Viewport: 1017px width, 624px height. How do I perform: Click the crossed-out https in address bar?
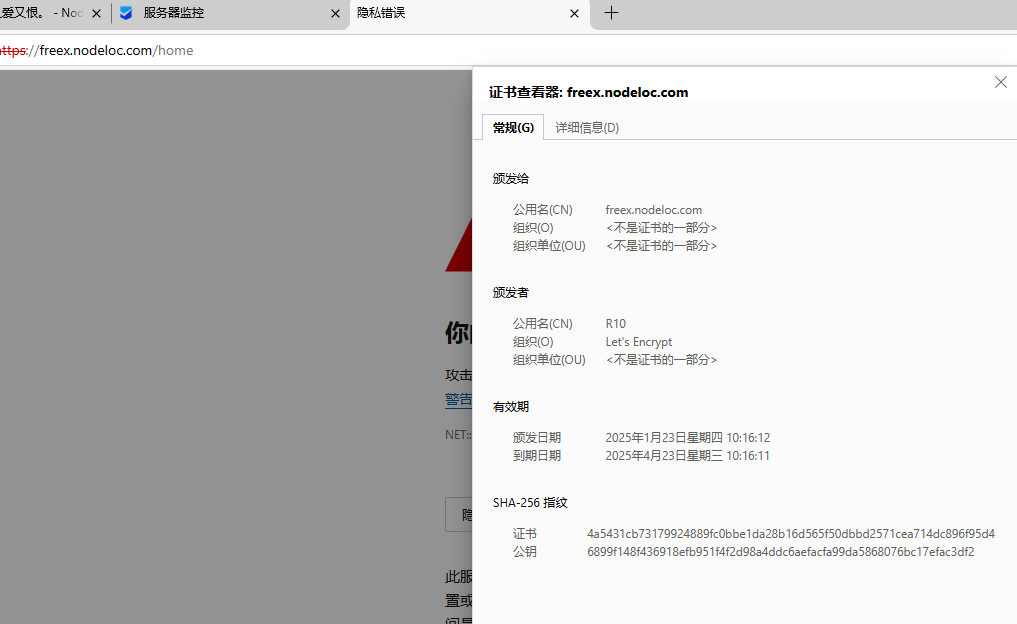tap(14, 50)
